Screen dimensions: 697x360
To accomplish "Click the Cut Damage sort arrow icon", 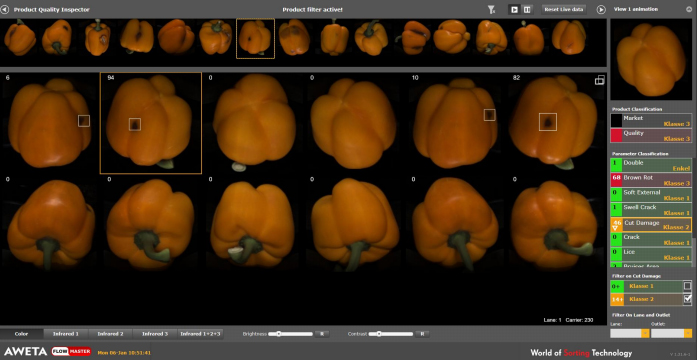I will [616, 228].
